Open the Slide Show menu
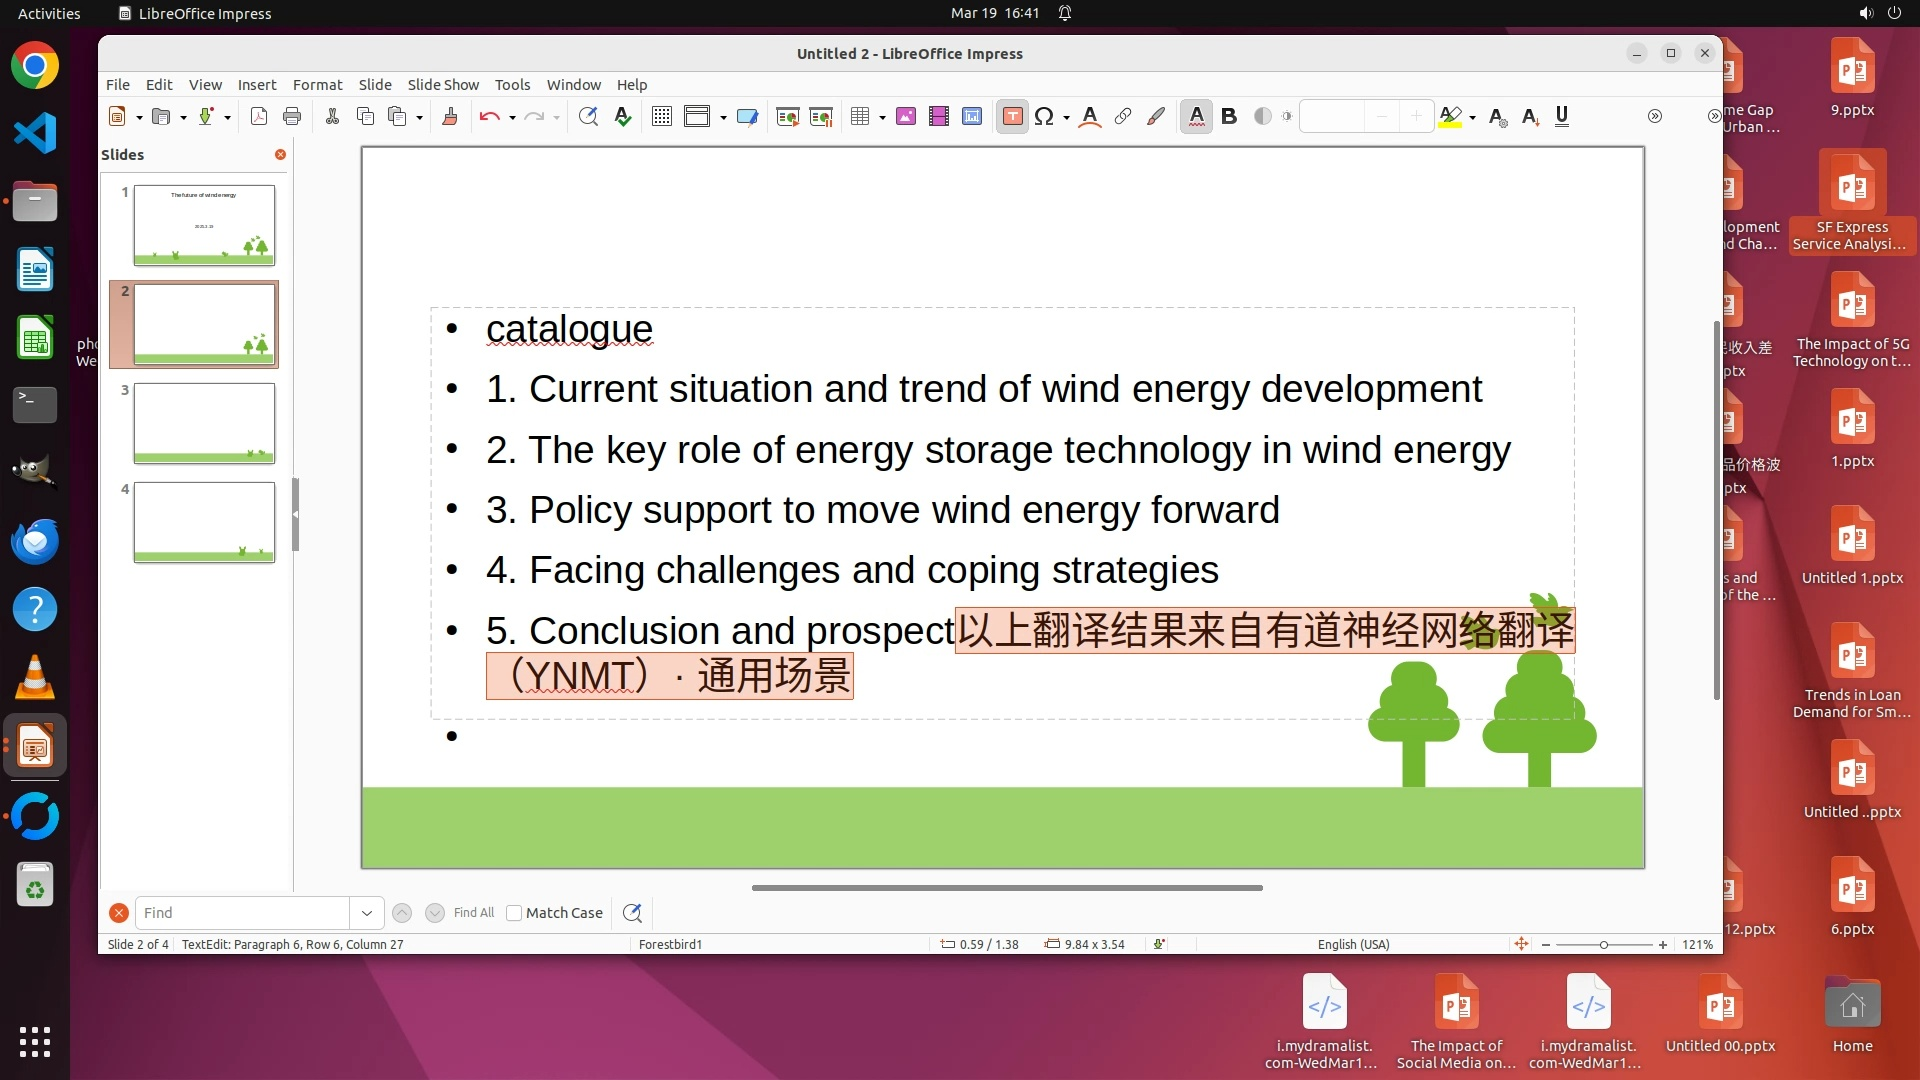 tap(442, 85)
